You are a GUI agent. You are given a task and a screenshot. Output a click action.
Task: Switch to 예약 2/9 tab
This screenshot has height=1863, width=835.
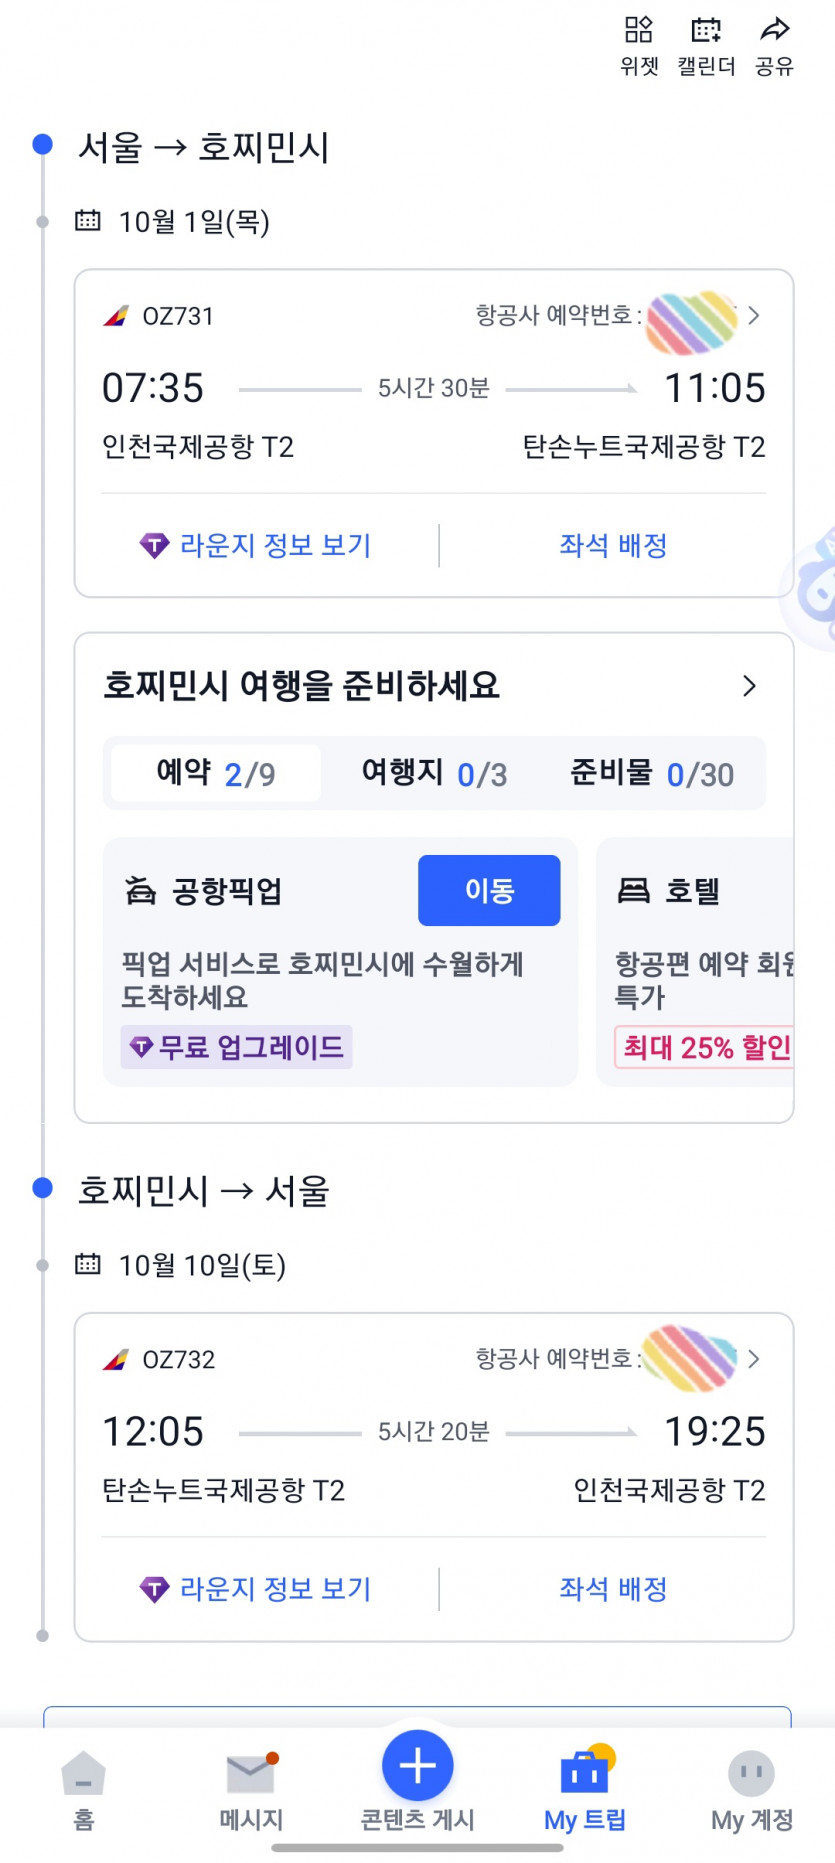click(x=216, y=773)
